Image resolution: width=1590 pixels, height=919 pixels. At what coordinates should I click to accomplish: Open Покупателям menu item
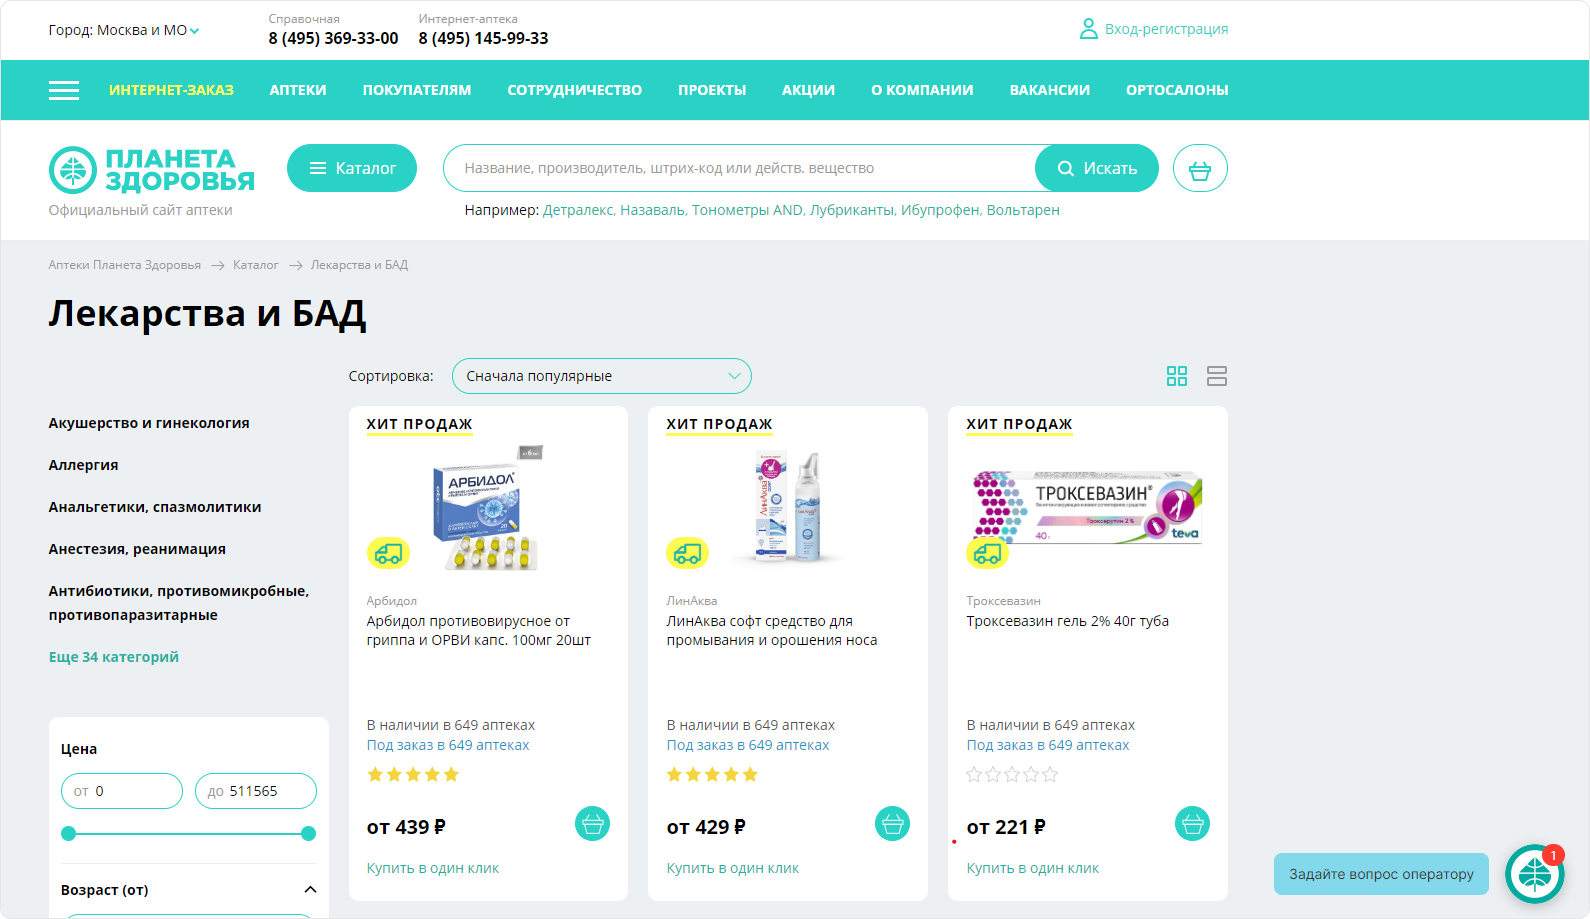[417, 90]
